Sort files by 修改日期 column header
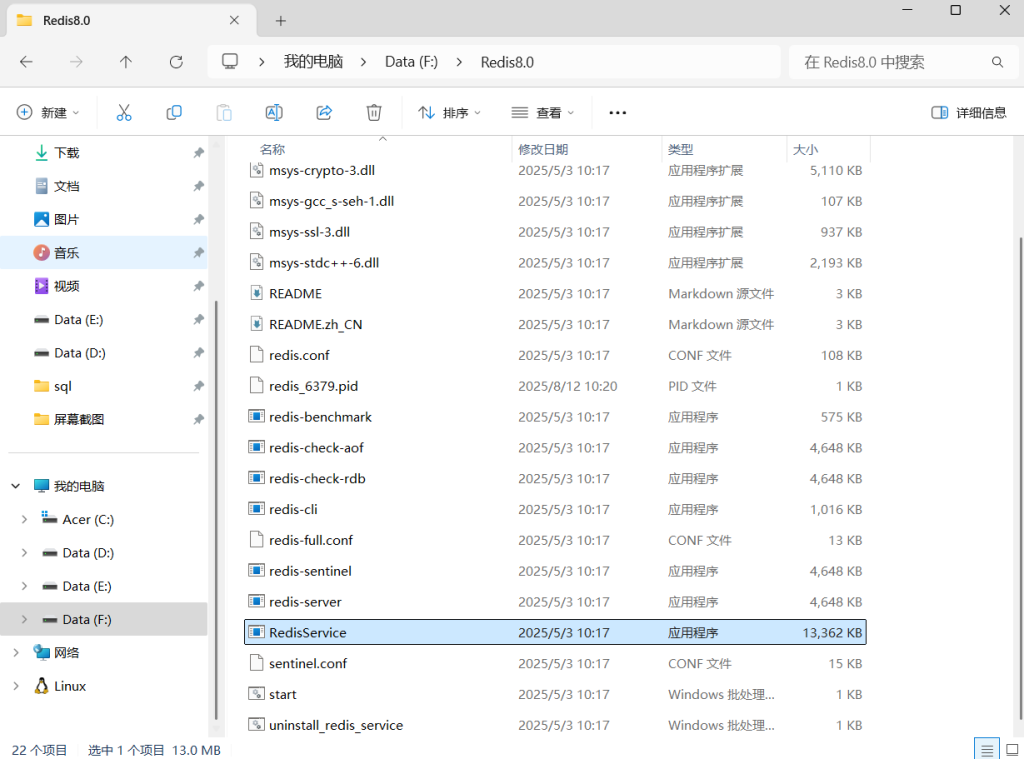1024x759 pixels. [543, 149]
